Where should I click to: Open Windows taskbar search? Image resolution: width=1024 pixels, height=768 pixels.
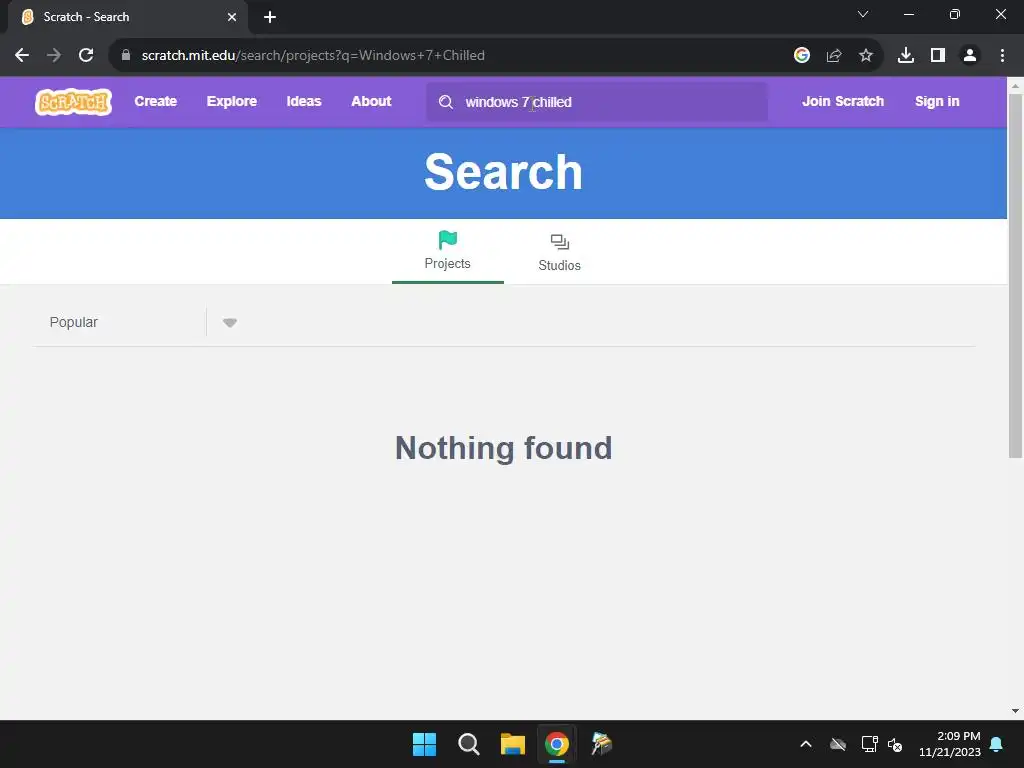[469, 744]
